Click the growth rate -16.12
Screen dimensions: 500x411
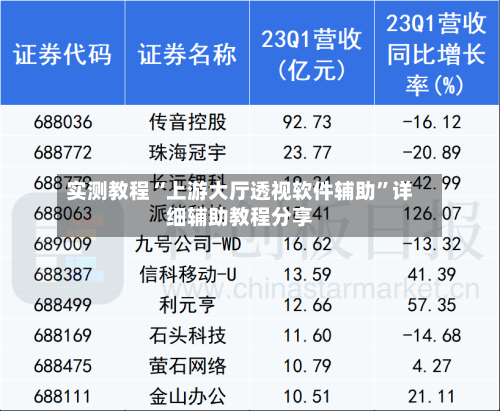pos(432,122)
